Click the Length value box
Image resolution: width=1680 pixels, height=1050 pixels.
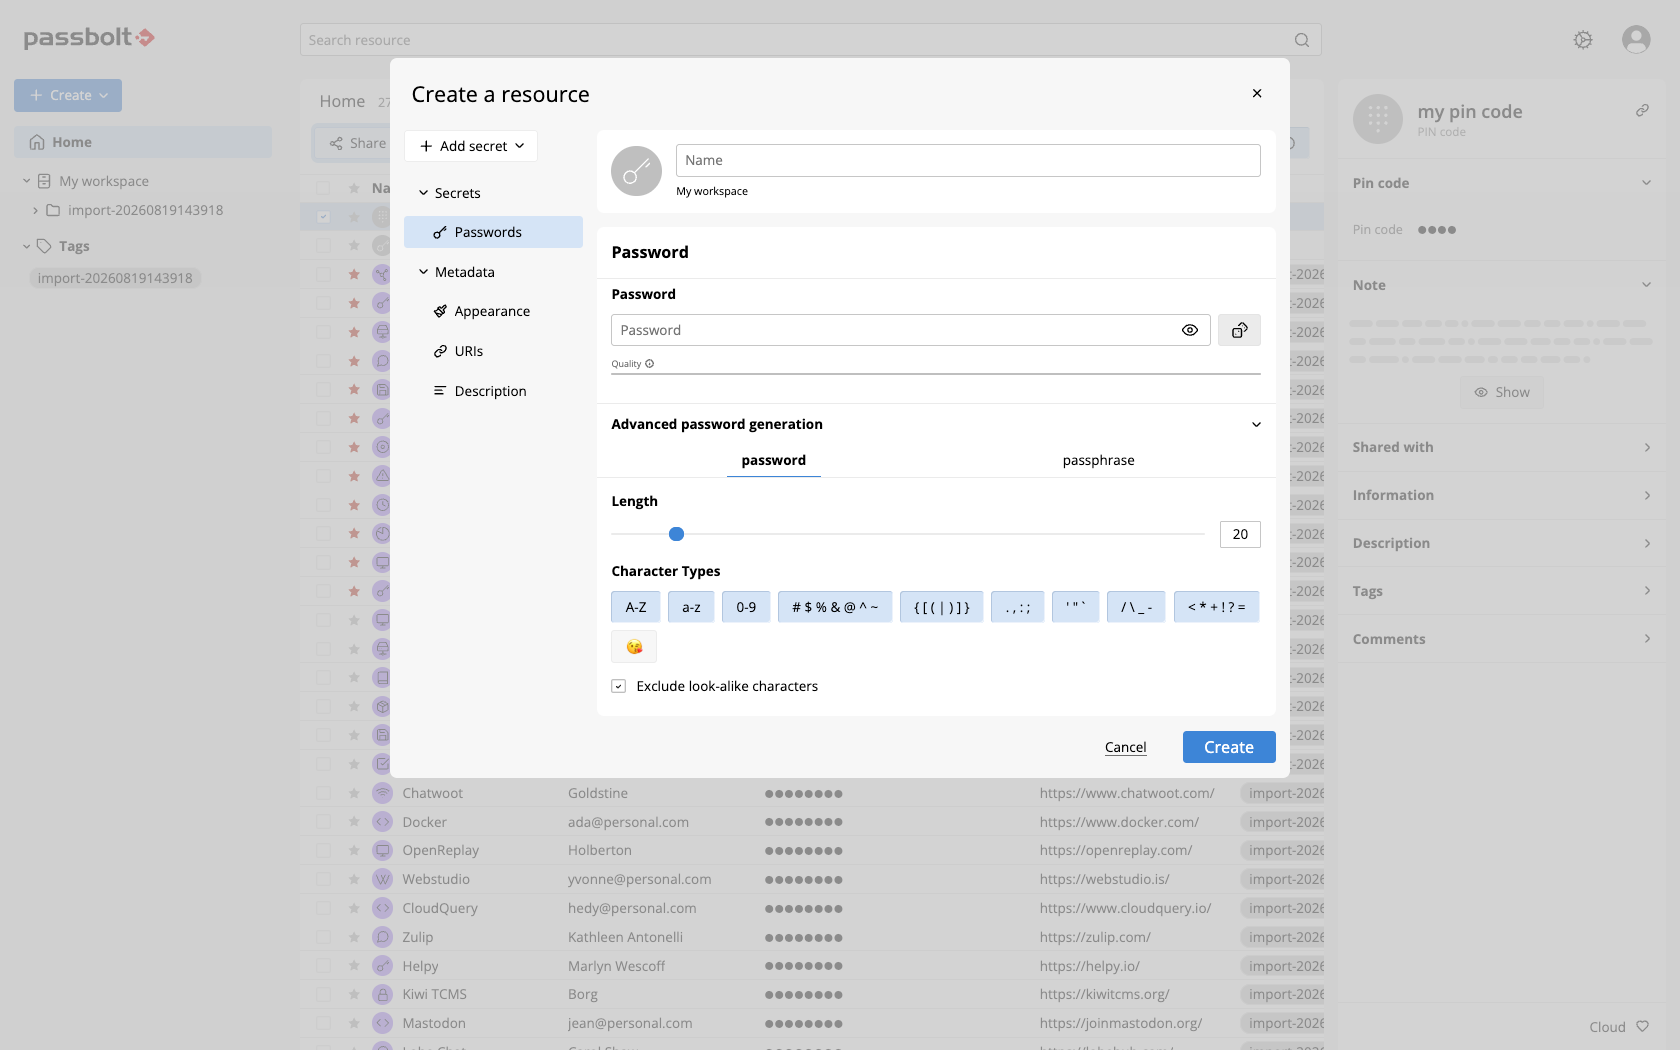point(1240,534)
